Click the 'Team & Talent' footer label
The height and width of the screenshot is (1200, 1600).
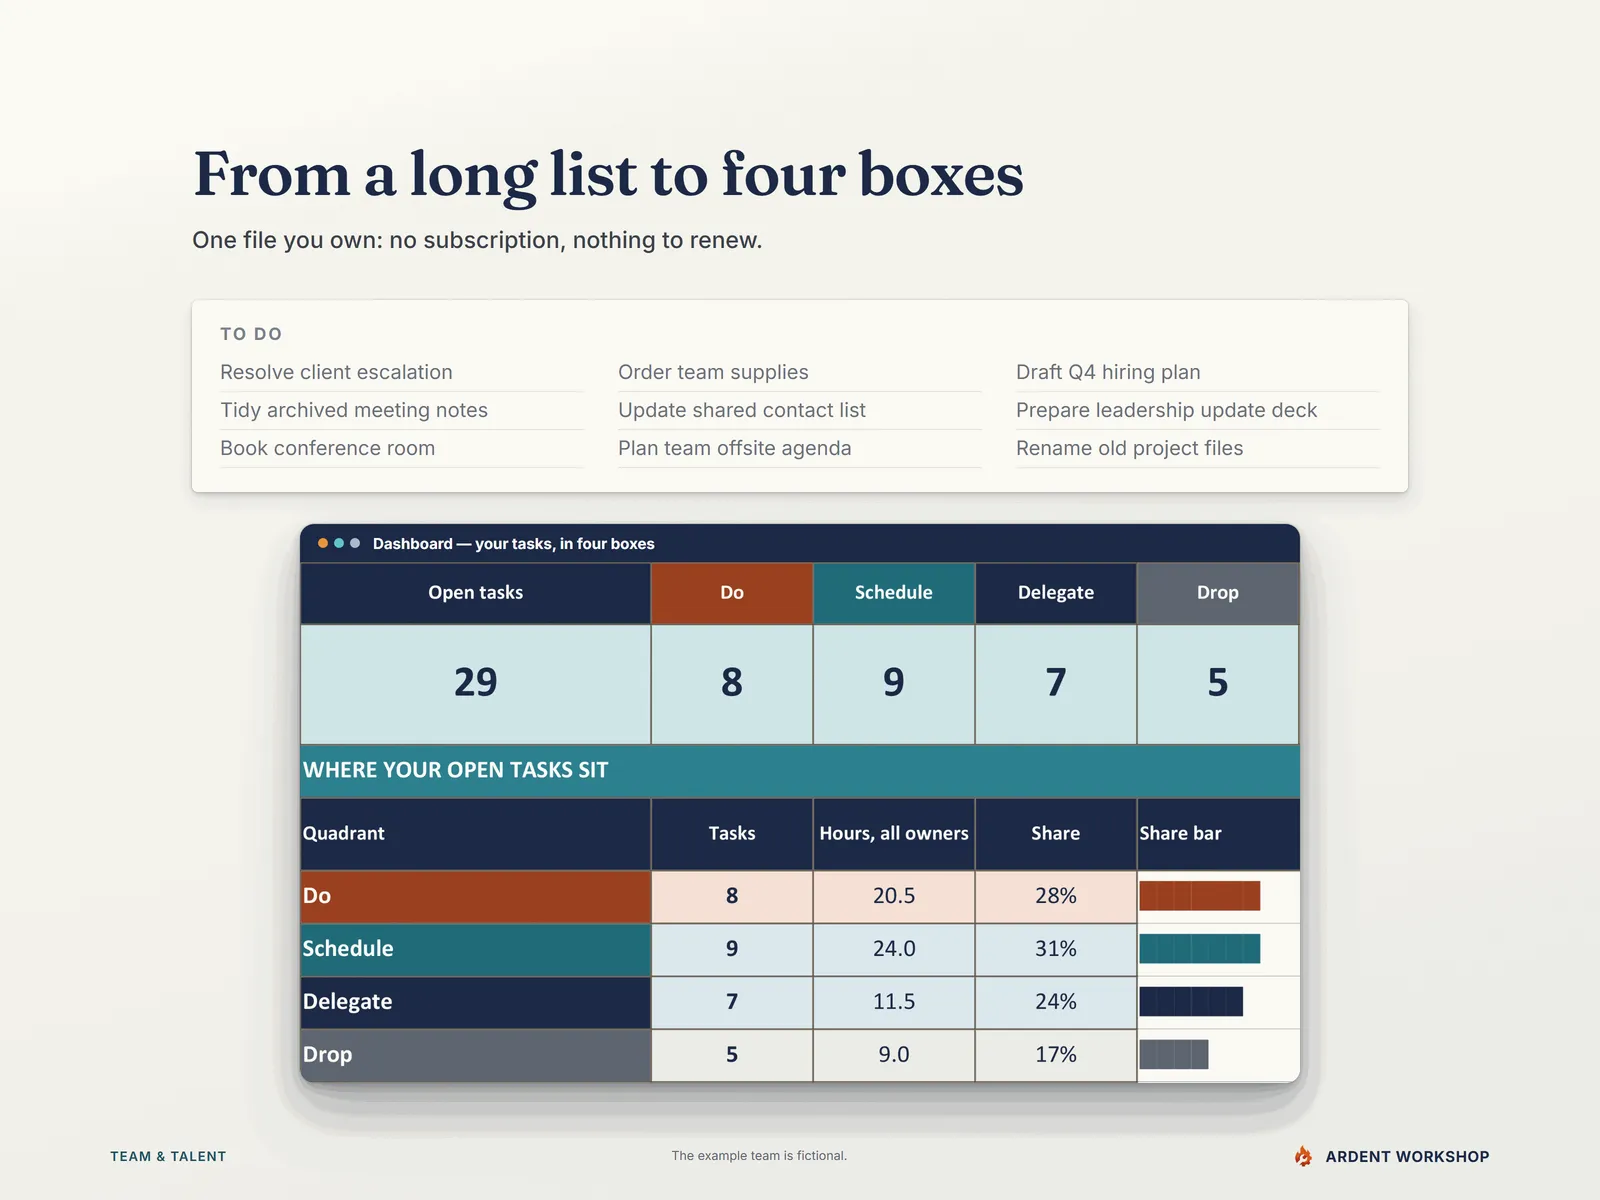tap(168, 1157)
